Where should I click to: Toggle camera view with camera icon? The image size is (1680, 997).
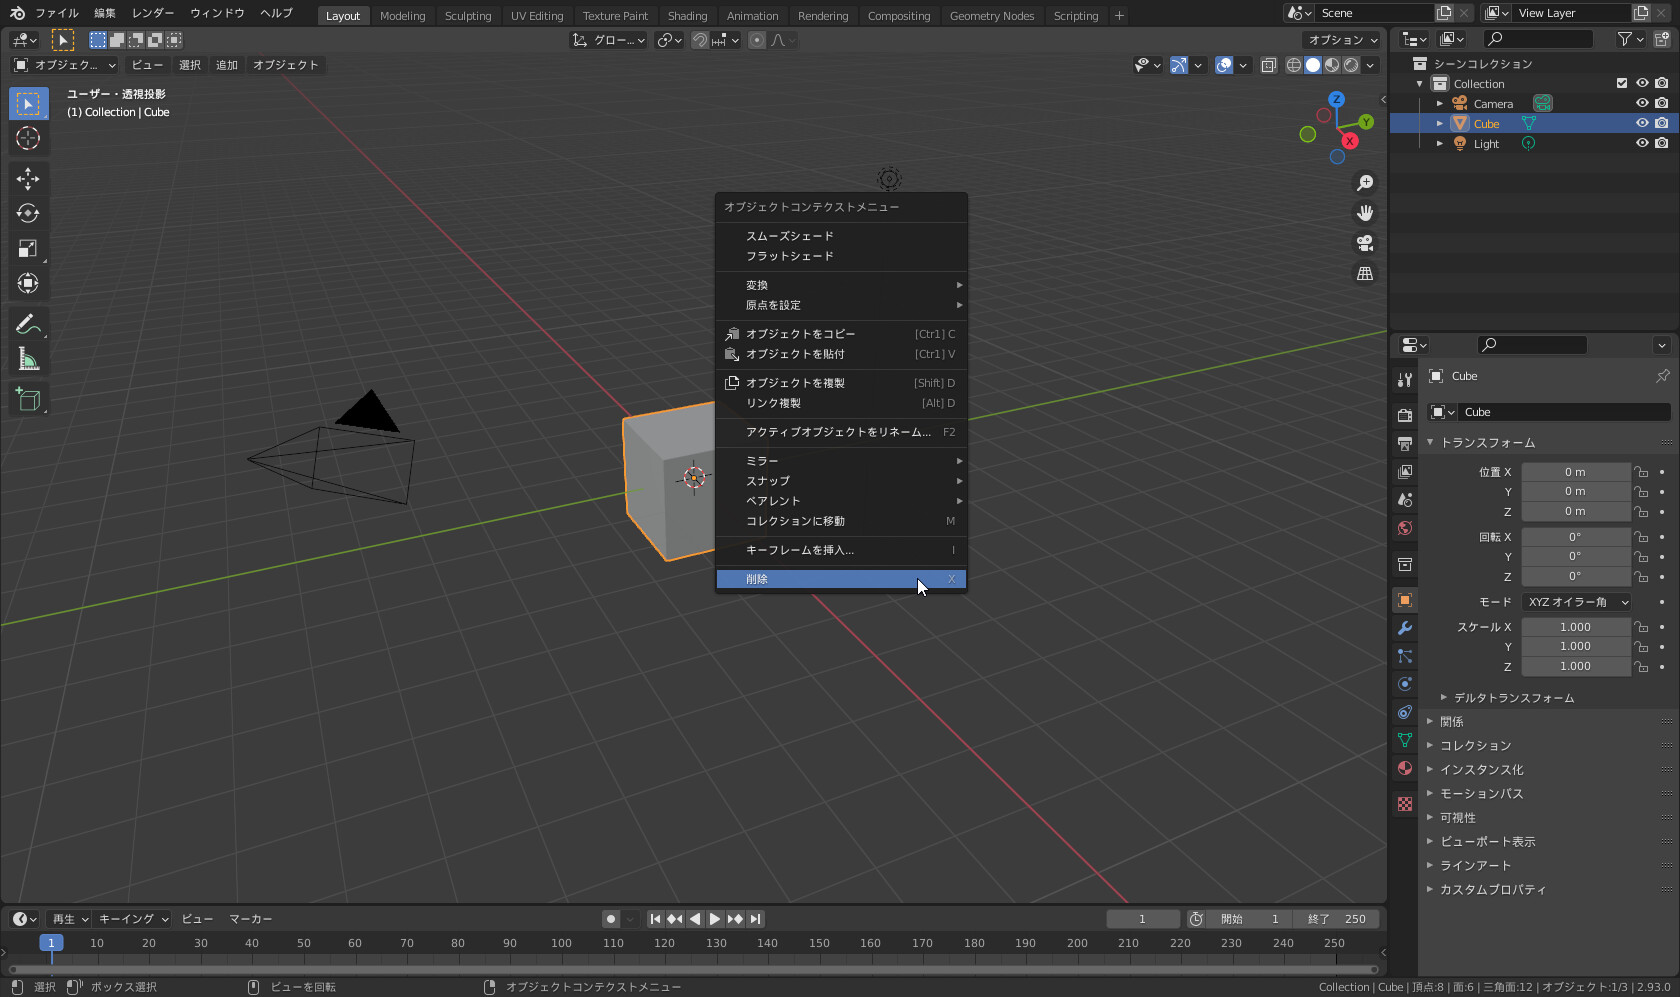point(1365,243)
